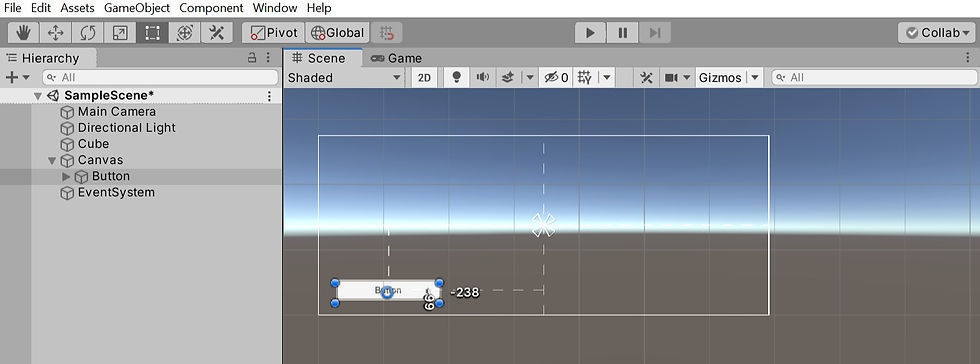Toggle grid snapping button in toolbar
The image size is (980, 364).
[x=387, y=33]
